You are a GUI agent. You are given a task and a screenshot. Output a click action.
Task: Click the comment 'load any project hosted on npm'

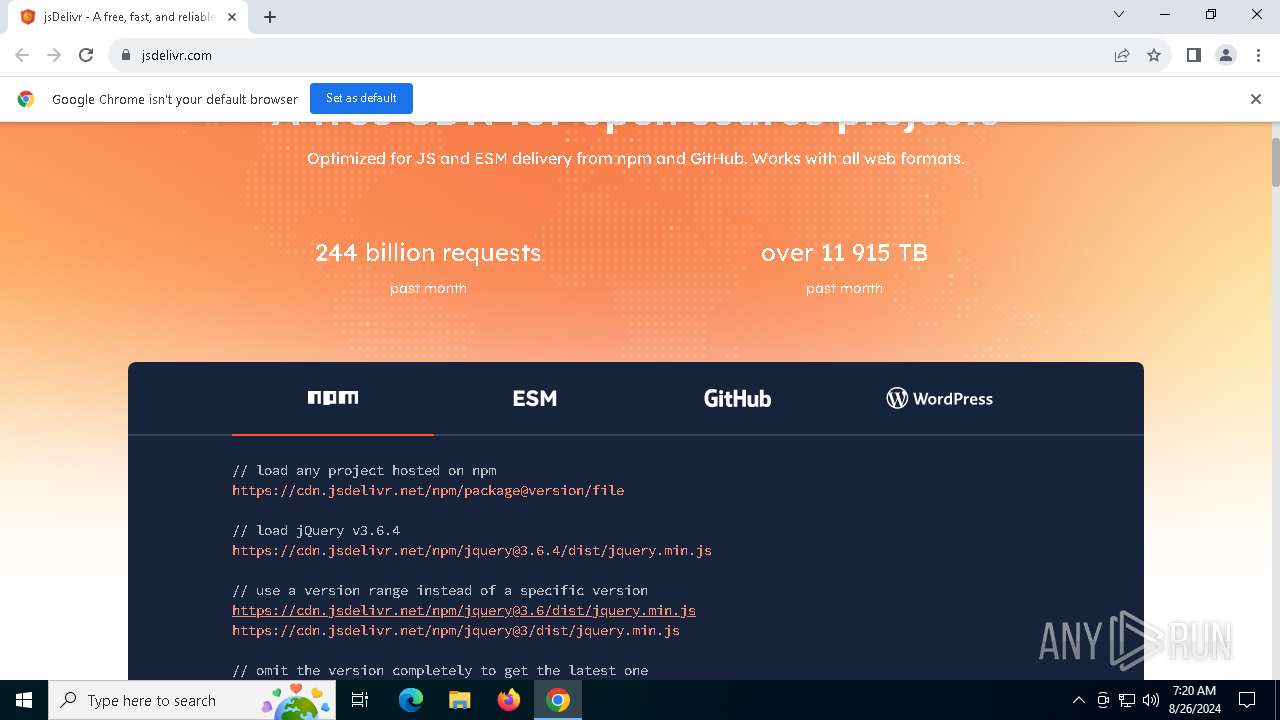(364, 470)
